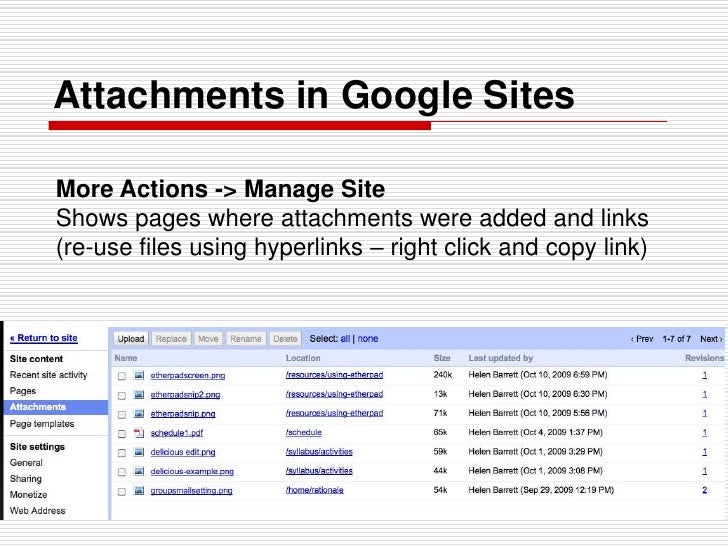Viewport: 728px width, 546px height.
Task: Tick the groupsmailsetting.png checkbox
Action: 122,491
